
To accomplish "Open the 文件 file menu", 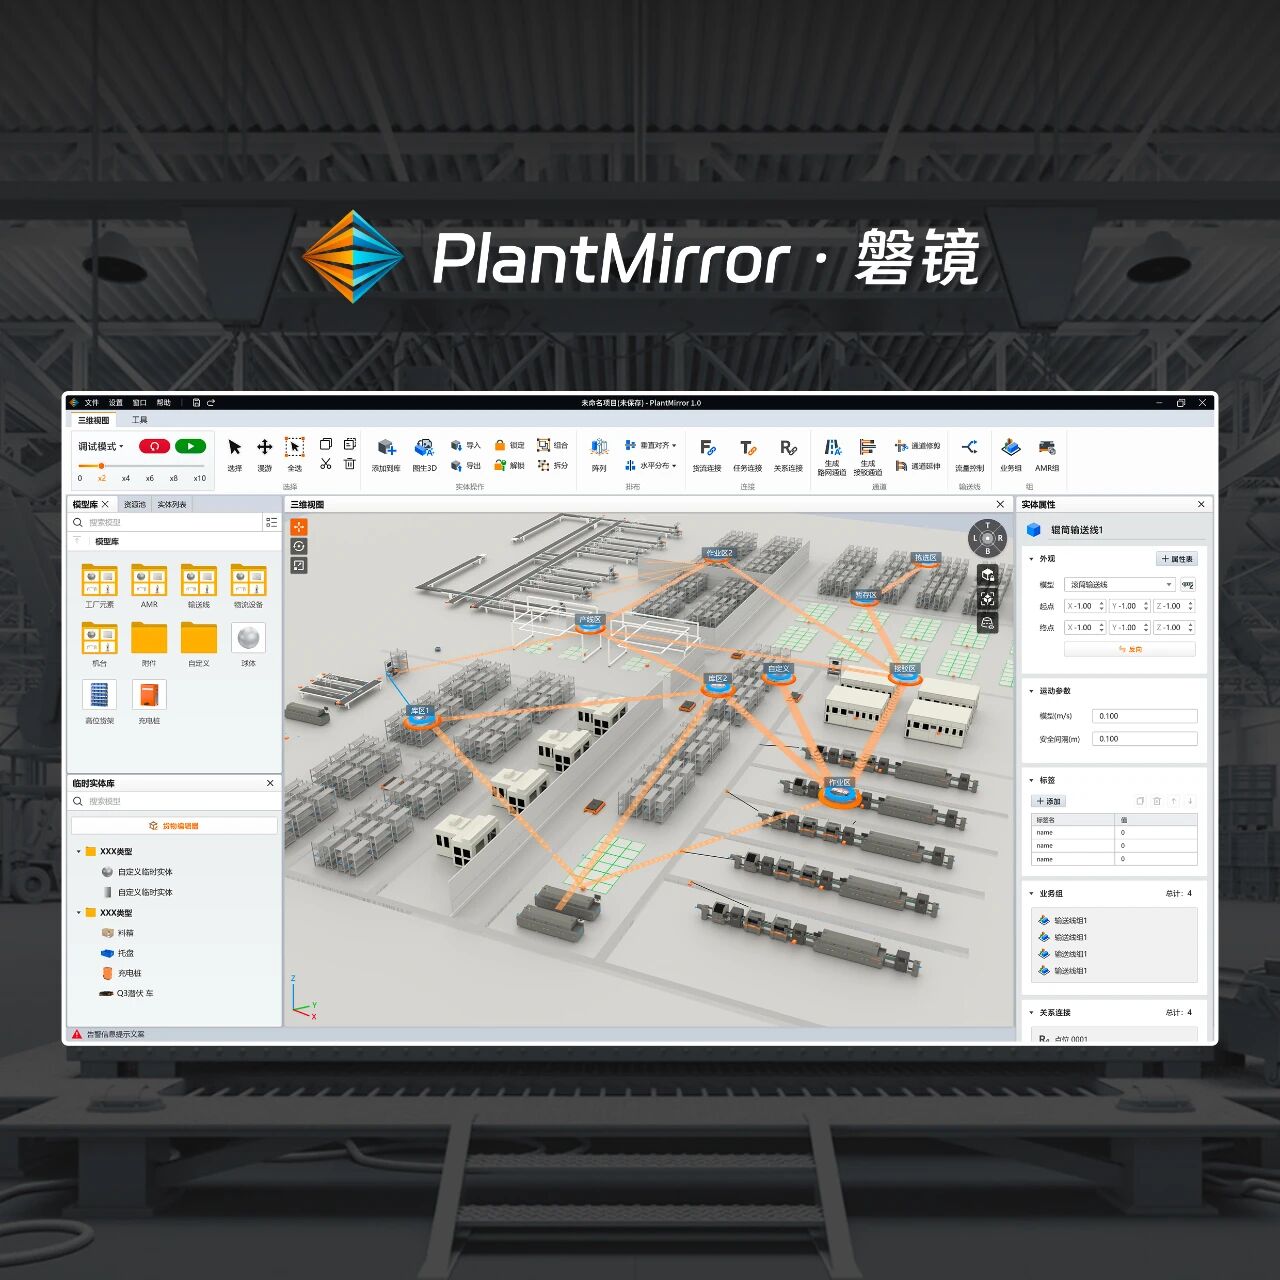I will (92, 403).
